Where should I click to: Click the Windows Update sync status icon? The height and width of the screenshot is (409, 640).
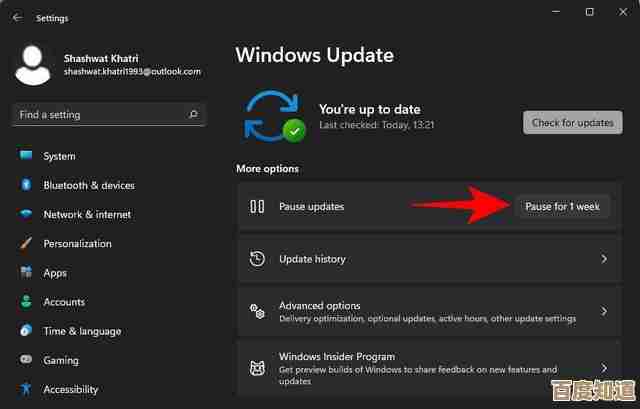tap(274, 117)
